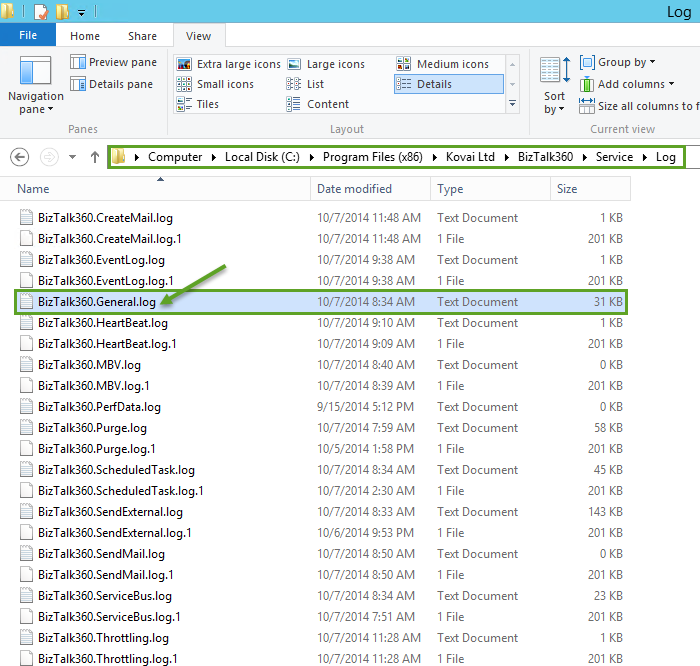This screenshot has height=666, width=700.
Task: Sort by Date modified column header
Action: pos(354,189)
